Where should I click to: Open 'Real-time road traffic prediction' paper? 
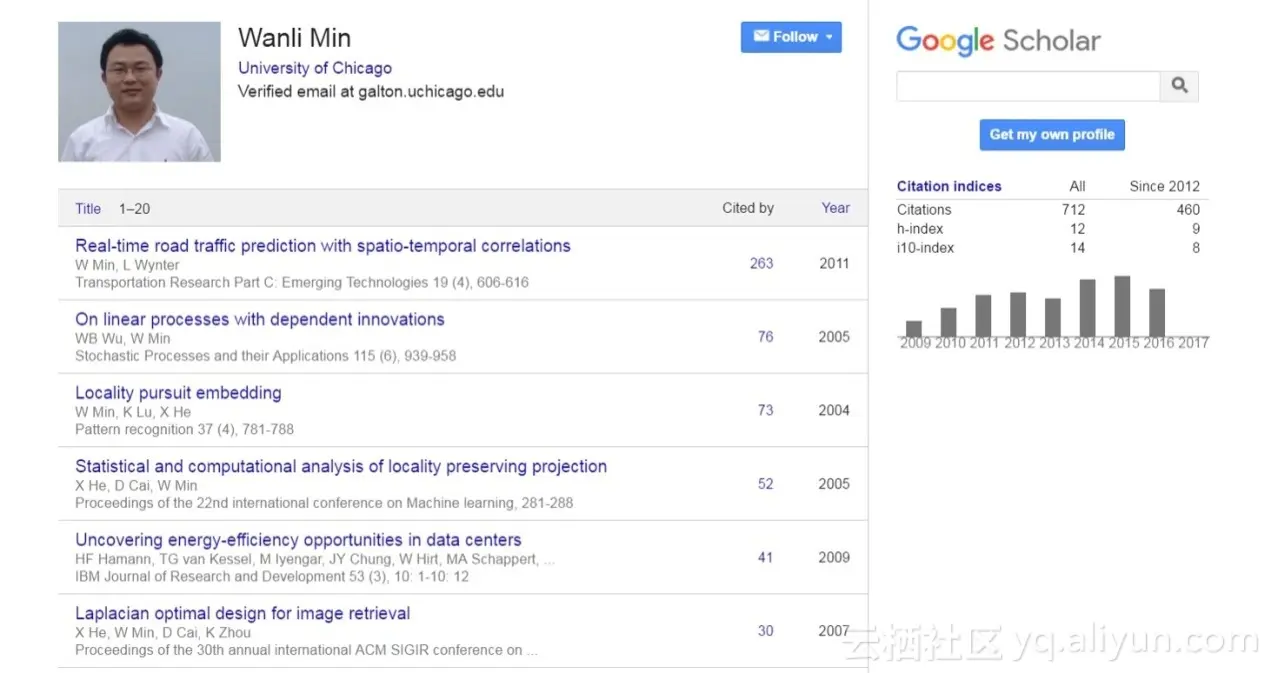click(x=322, y=246)
